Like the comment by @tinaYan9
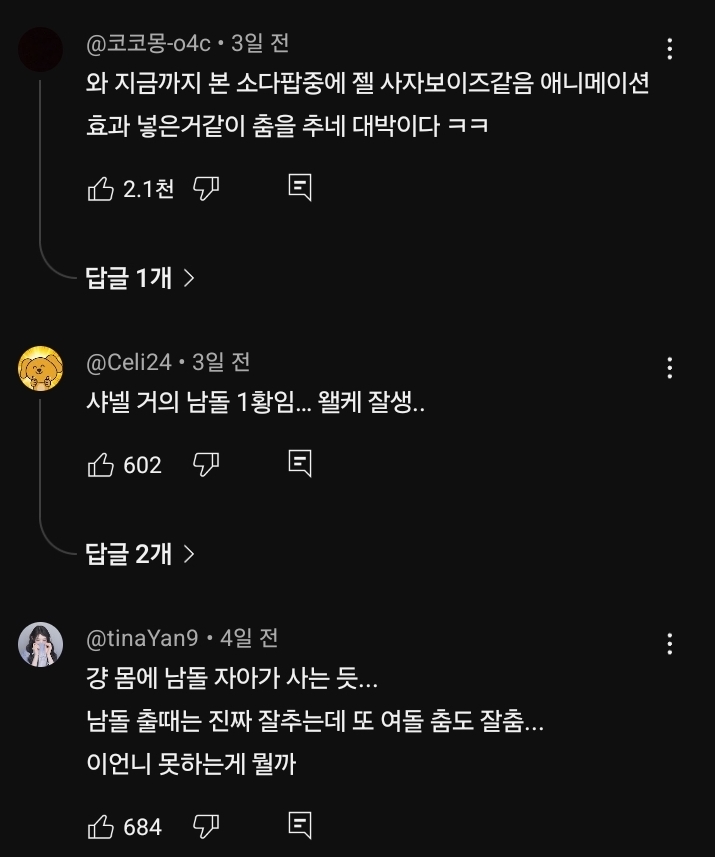The image size is (715, 857). click(x=101, y=826)
